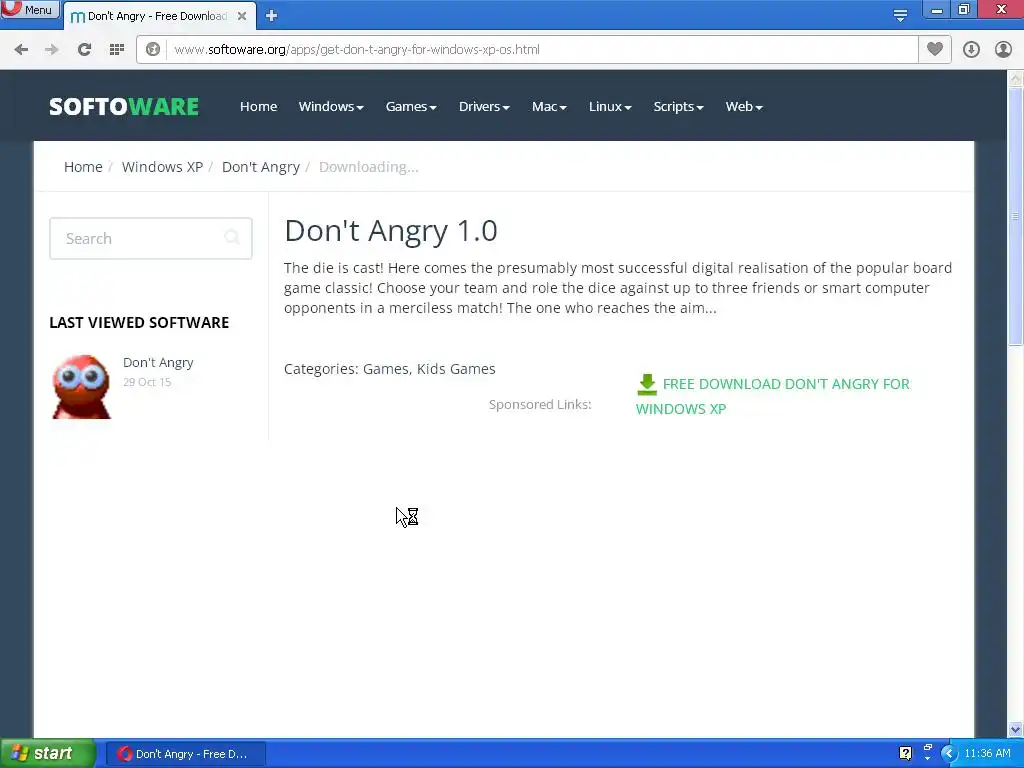Click Home in the breadcrumb
Viewport: 1024px width, 768px height.
[83, 167]
